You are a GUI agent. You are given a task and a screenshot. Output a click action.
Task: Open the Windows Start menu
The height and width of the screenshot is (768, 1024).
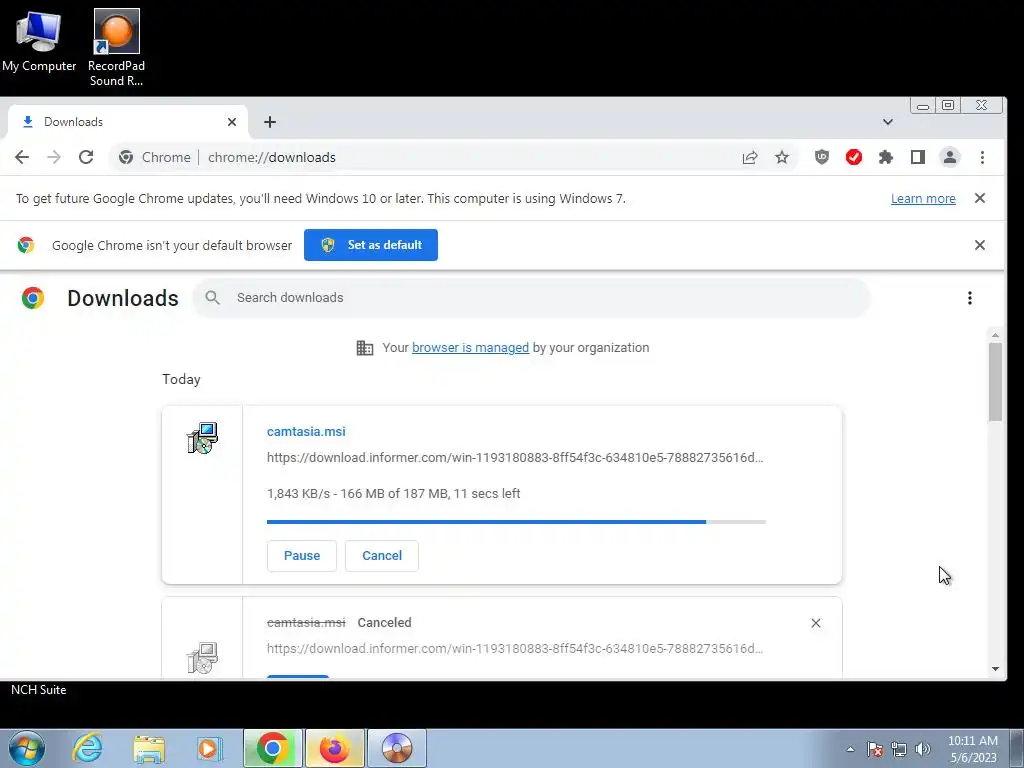tap(27, 748)
